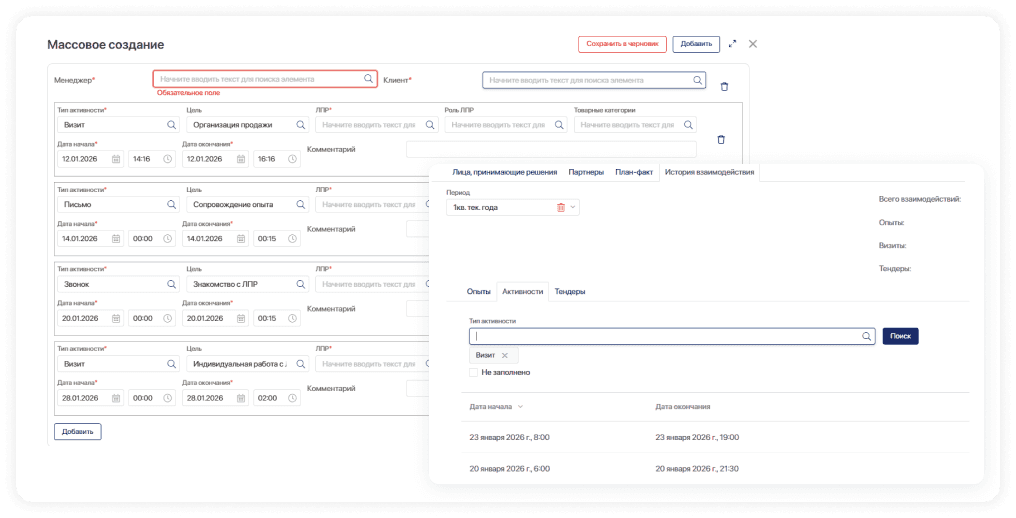Screen dimensions: 1016x518
Task: Switch to the План-факт tab
Action: coord(634,172)
